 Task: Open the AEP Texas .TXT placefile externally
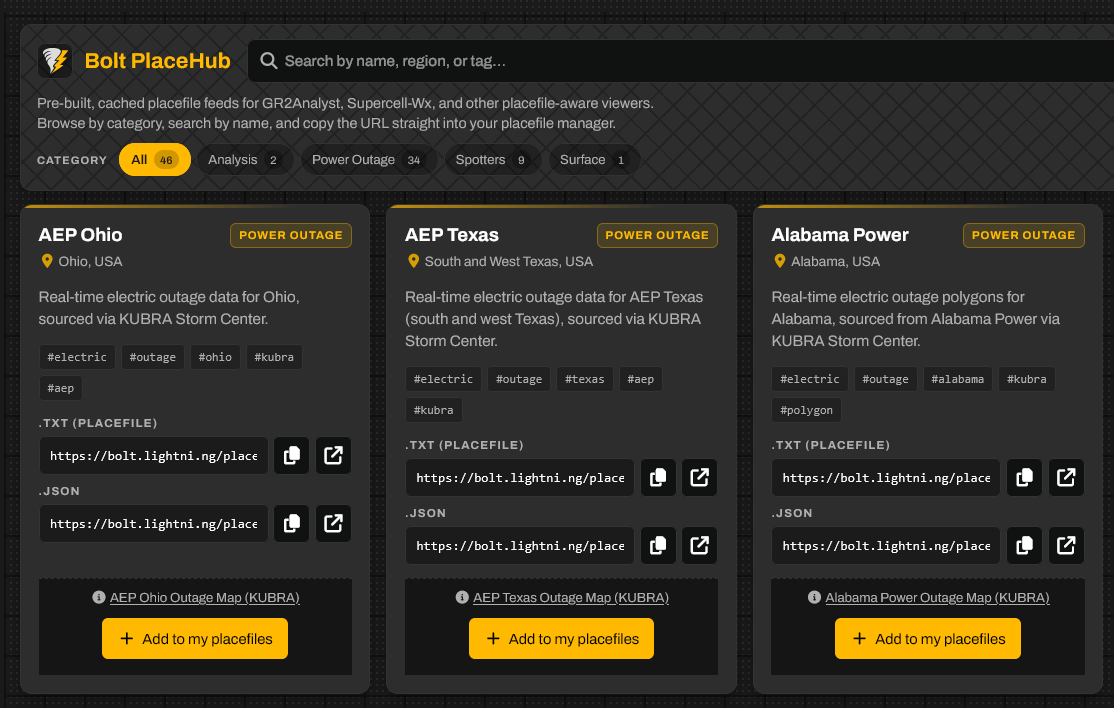point(700,477)
